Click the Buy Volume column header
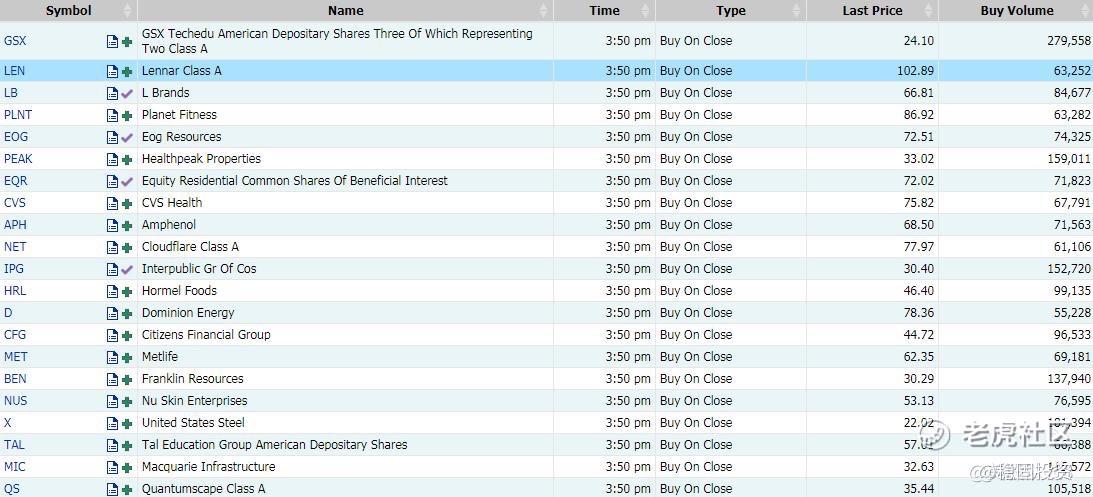The image size is (1093, 497). (x=1016, y=10)
